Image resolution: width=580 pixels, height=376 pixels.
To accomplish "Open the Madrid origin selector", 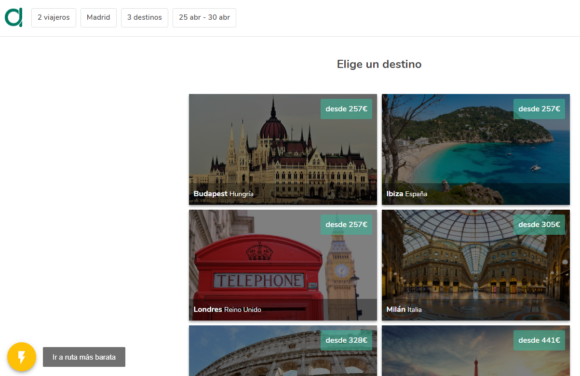I will coord(98,17).
